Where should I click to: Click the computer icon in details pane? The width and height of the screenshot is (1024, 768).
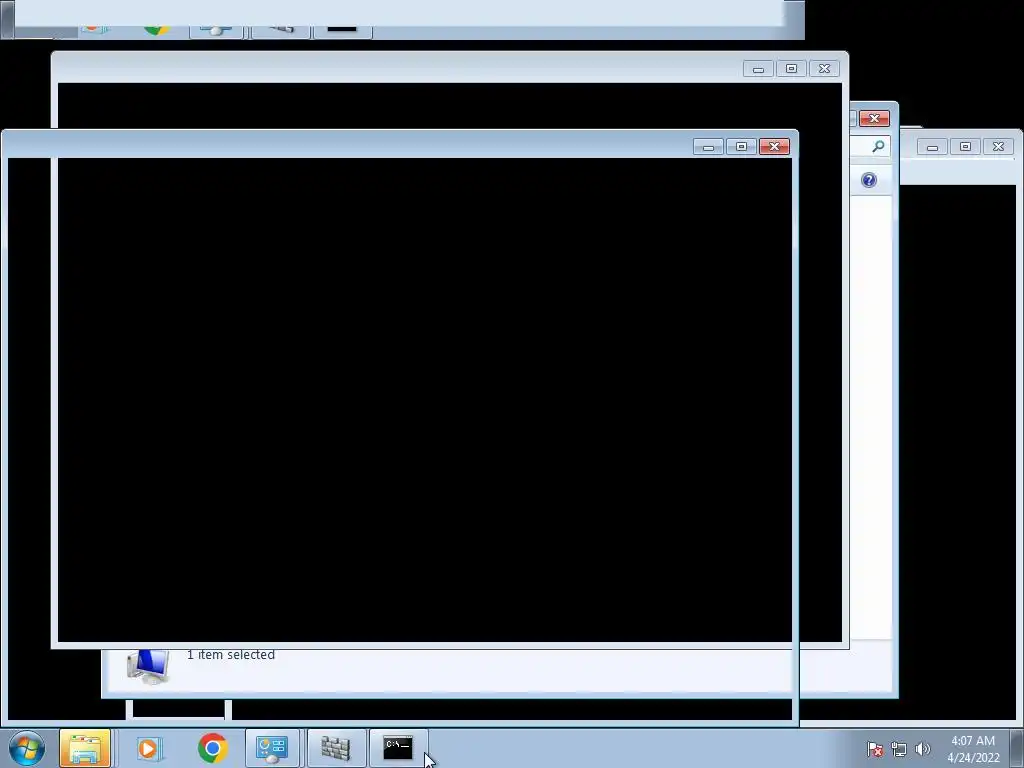[x=148, y=667]
